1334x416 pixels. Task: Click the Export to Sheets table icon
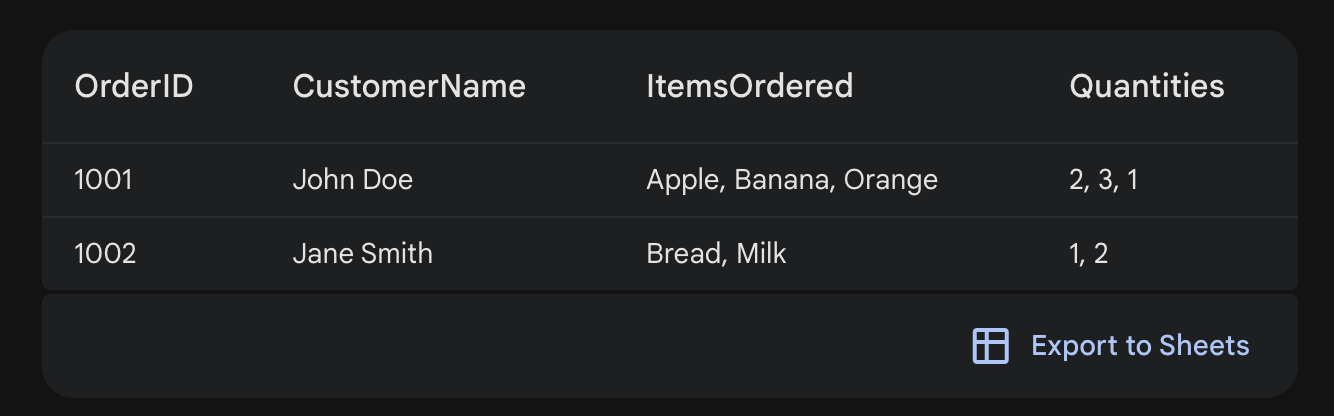[990, 346]
